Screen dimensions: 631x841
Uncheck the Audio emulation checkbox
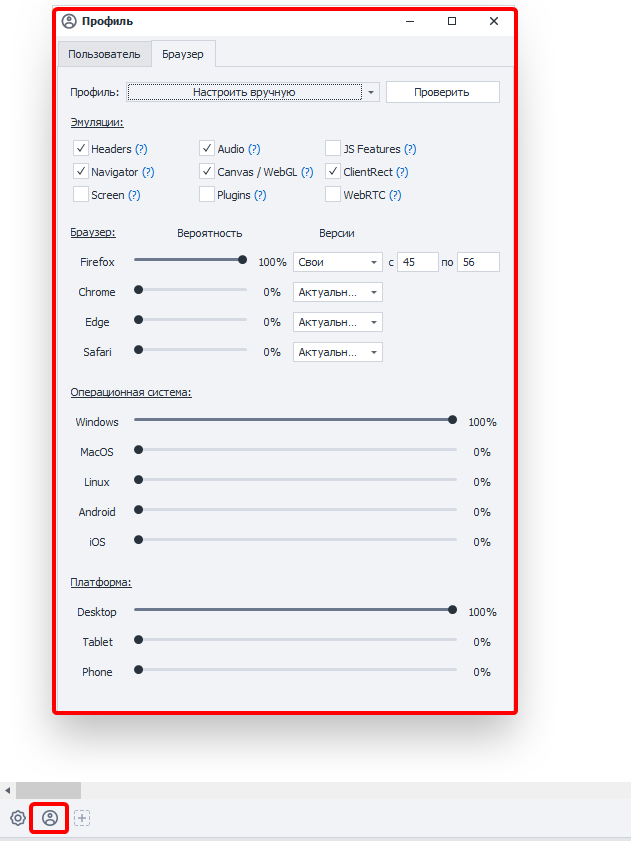point(207,148)
